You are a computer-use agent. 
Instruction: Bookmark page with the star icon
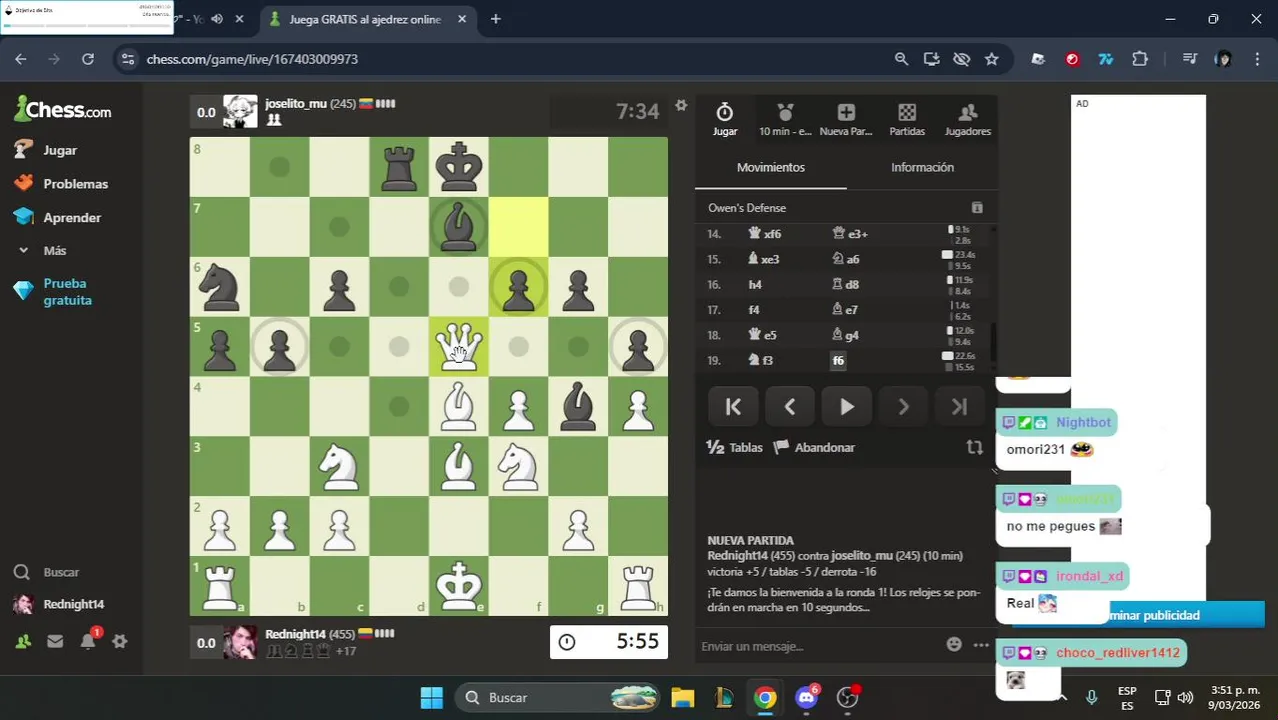(991, 59)
